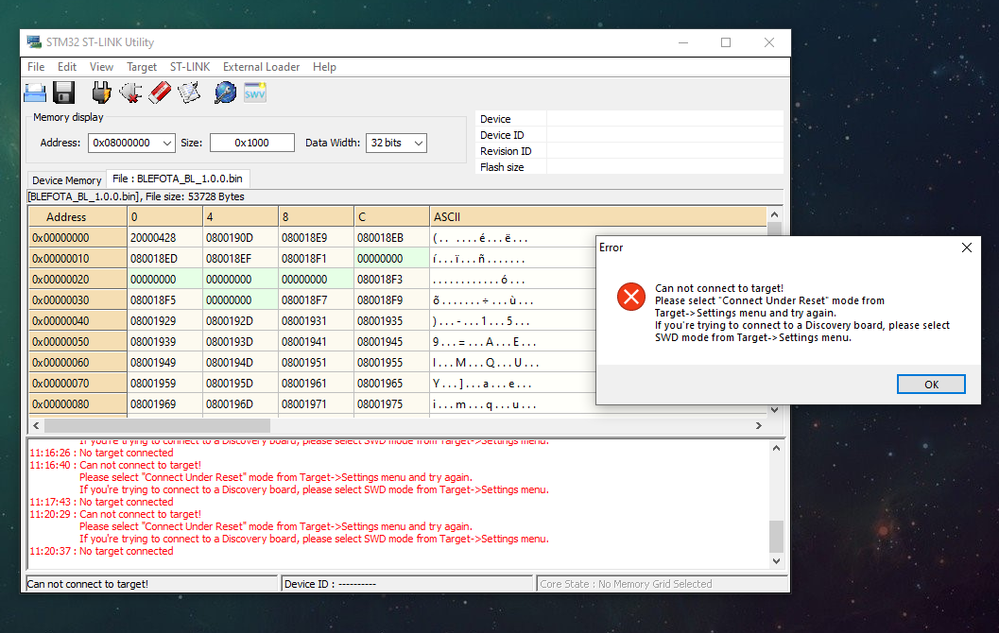This screenshot has height=633, width=999.
Task: Click the log pane up scroll arrow
Action: click(x=776, y=448)
